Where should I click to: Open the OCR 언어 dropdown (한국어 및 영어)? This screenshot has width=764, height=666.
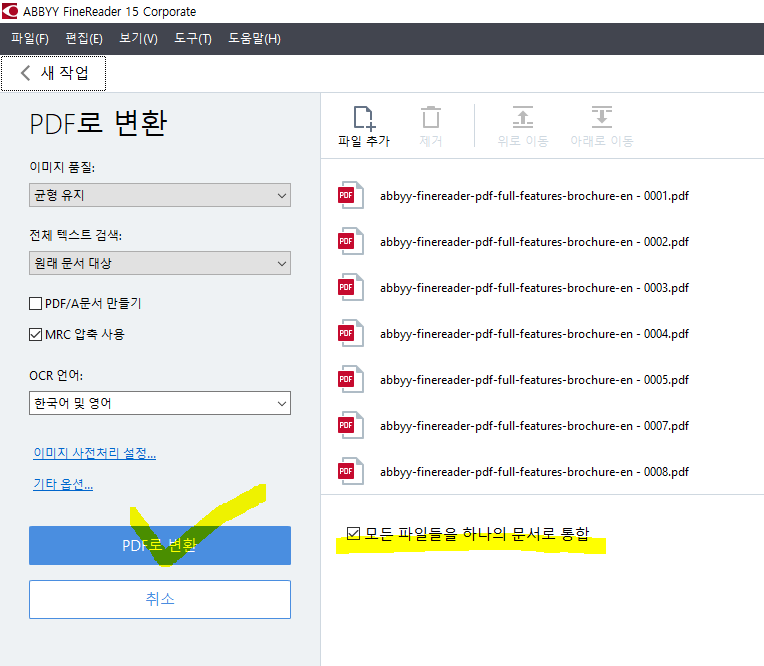coord(160,403)
